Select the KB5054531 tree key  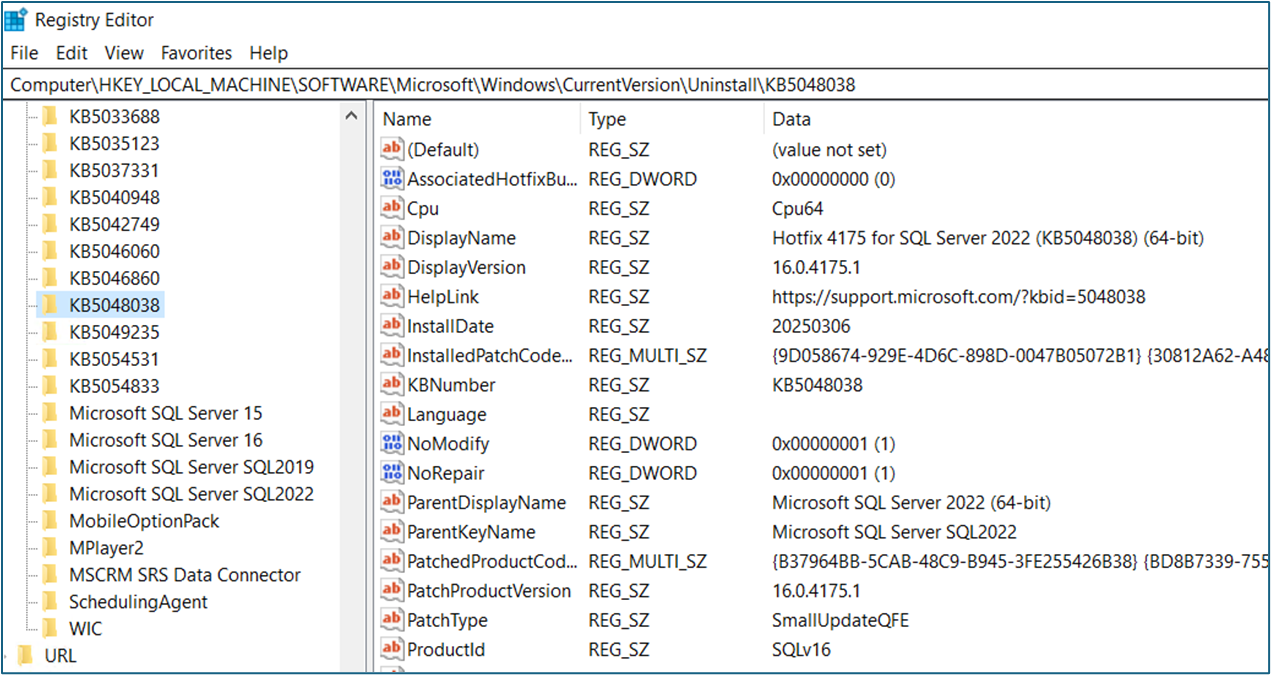114,359
